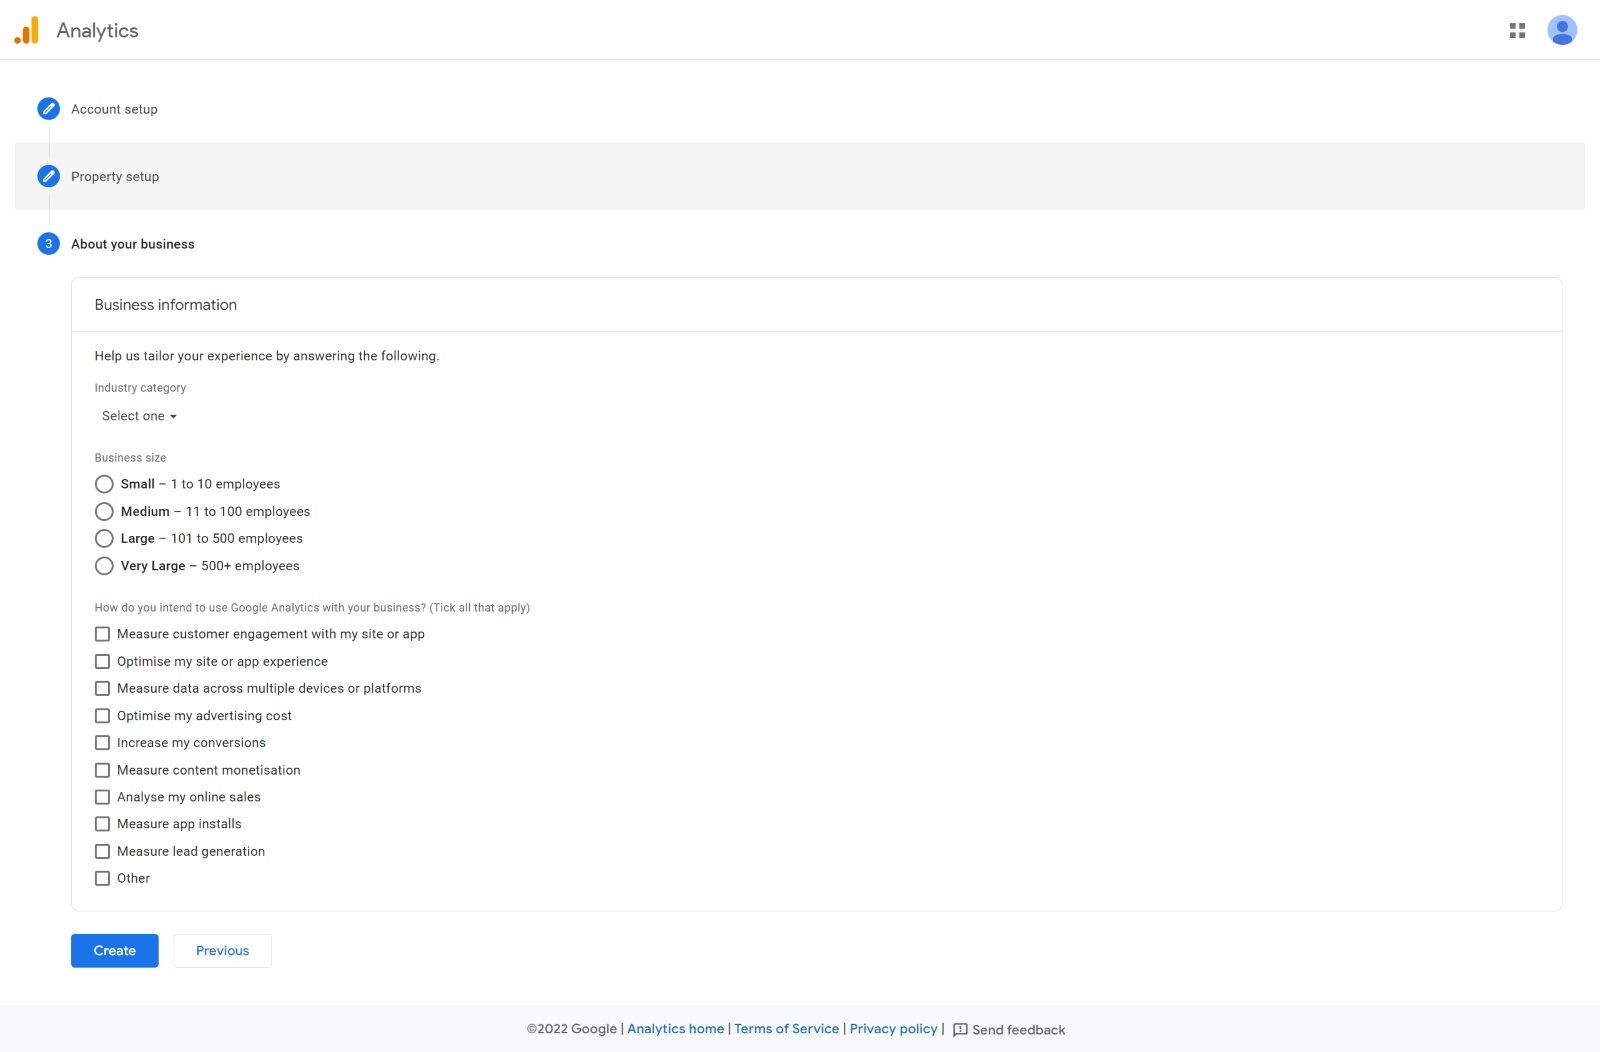
Task: Open the Analytics home link
Action: tap(675, 1029)
